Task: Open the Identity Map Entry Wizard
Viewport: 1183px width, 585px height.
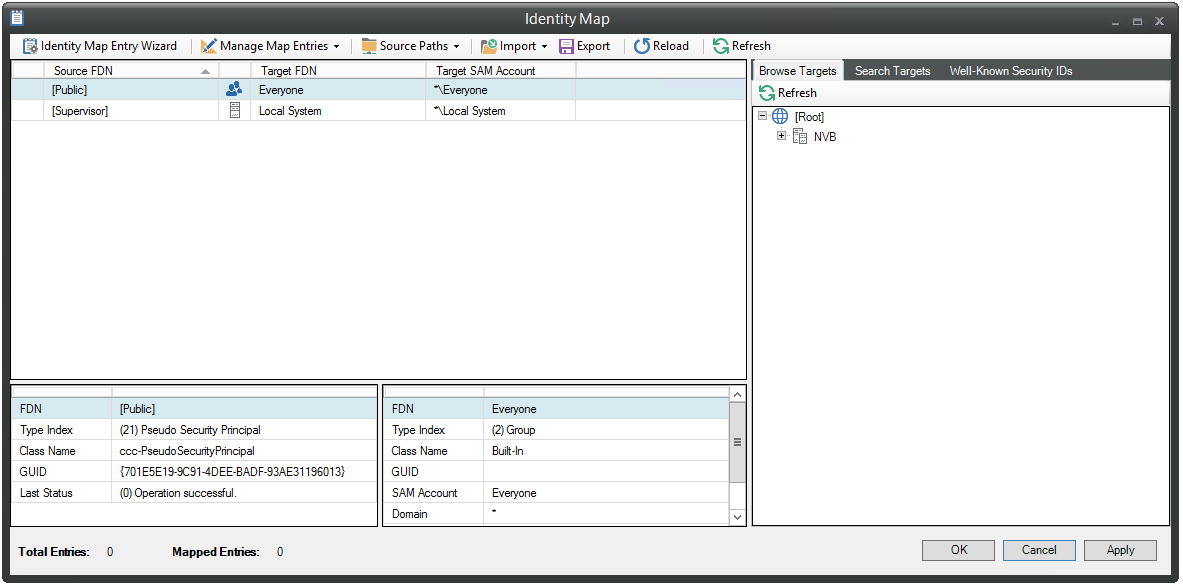Action: pos(100,46)
